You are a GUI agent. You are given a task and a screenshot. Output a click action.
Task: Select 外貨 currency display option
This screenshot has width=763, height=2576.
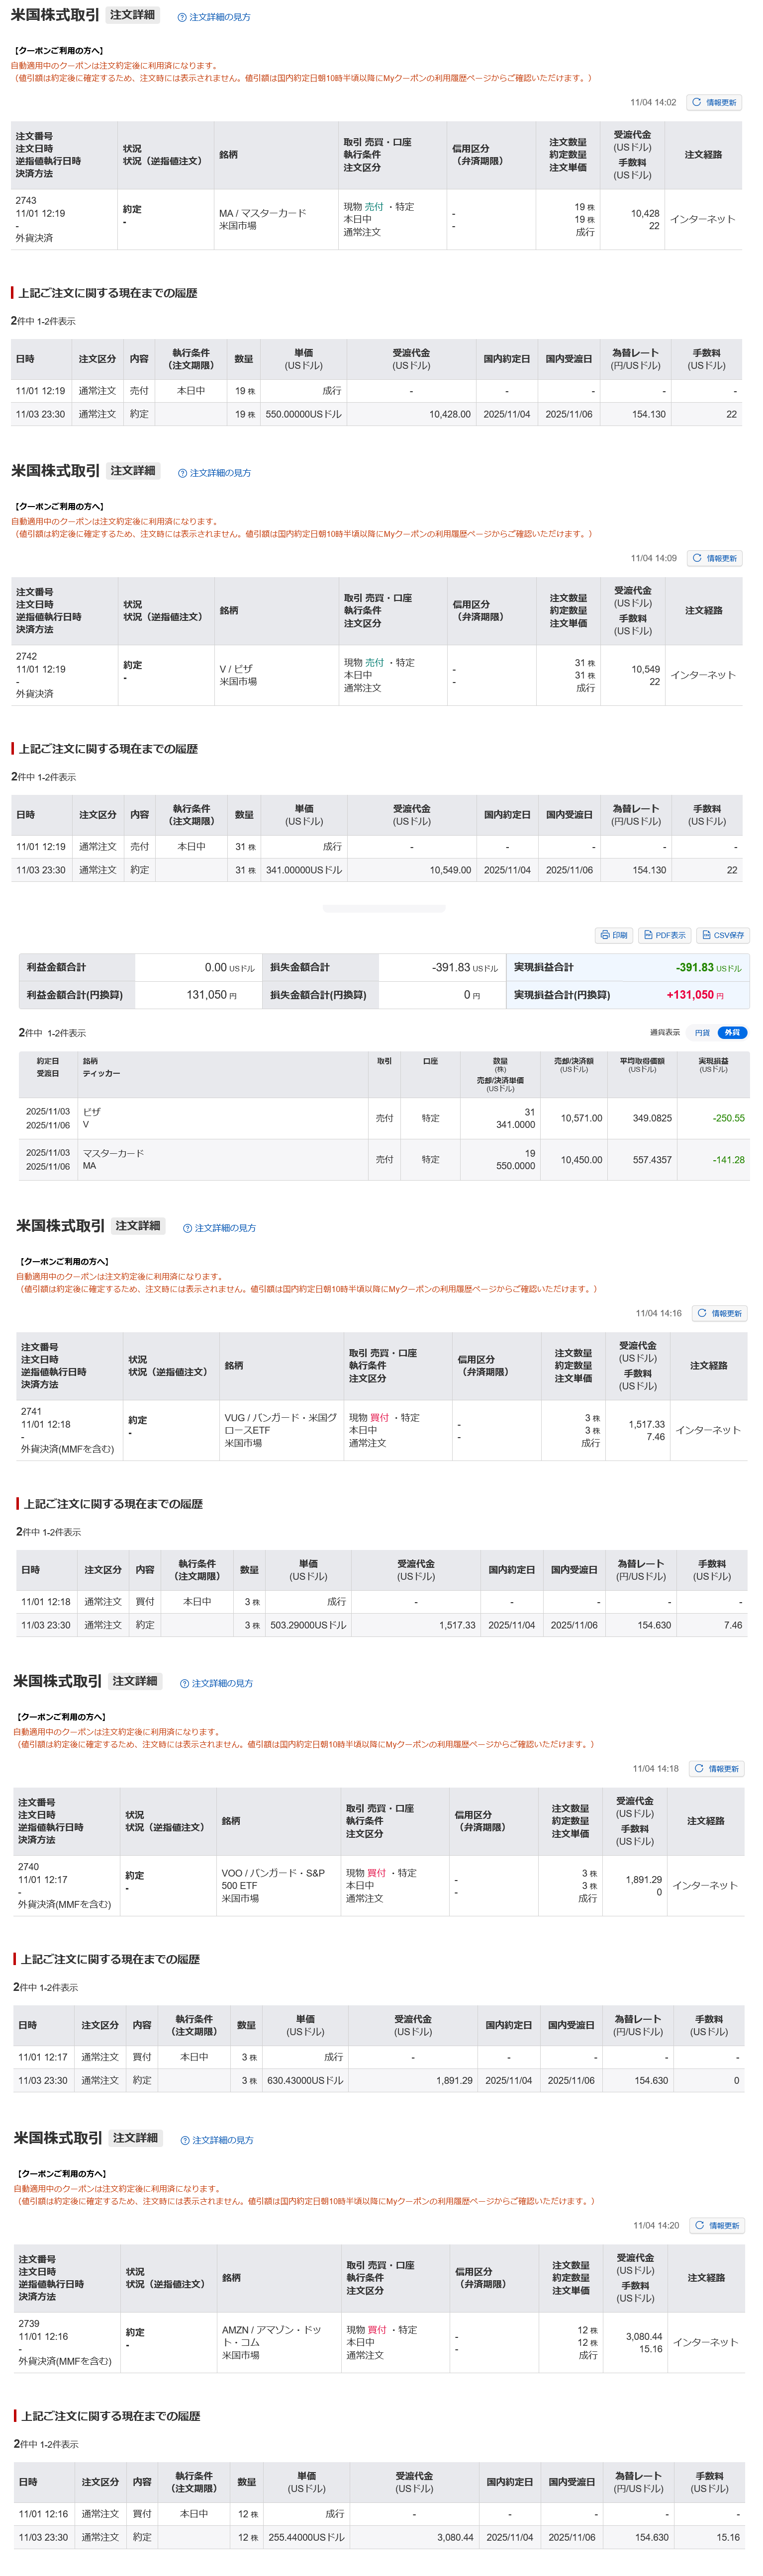click(733, 1032)
